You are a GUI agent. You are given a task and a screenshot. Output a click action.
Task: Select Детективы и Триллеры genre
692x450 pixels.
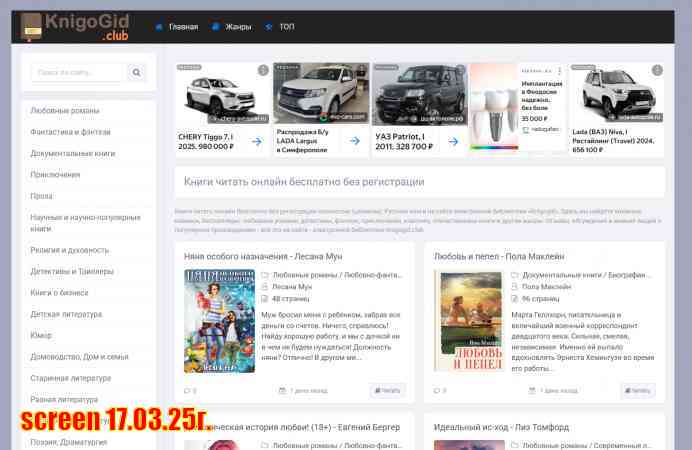[72, 271]
